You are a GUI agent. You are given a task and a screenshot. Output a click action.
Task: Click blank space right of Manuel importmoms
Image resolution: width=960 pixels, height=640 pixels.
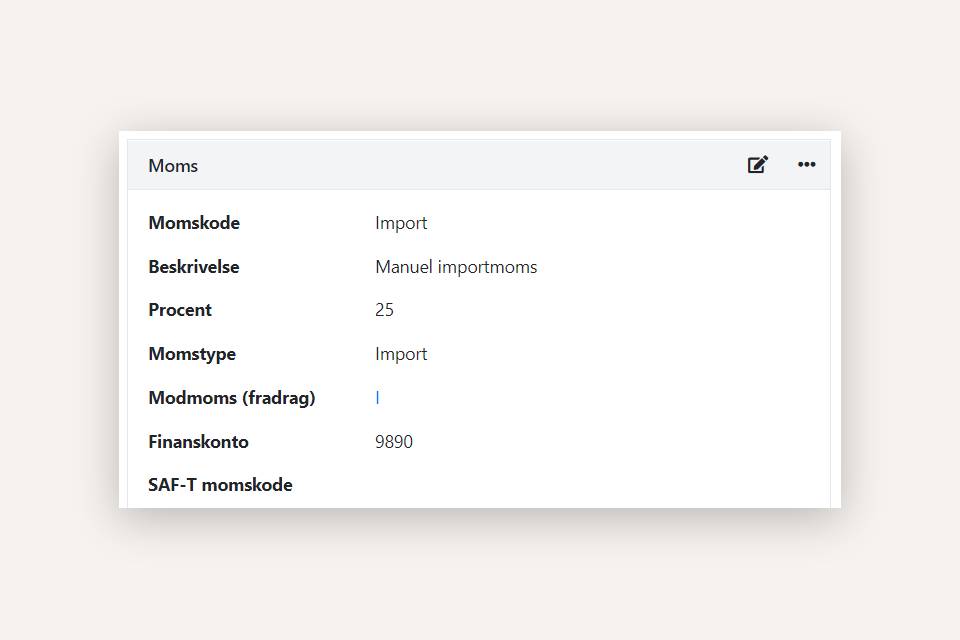click(680, 267)
